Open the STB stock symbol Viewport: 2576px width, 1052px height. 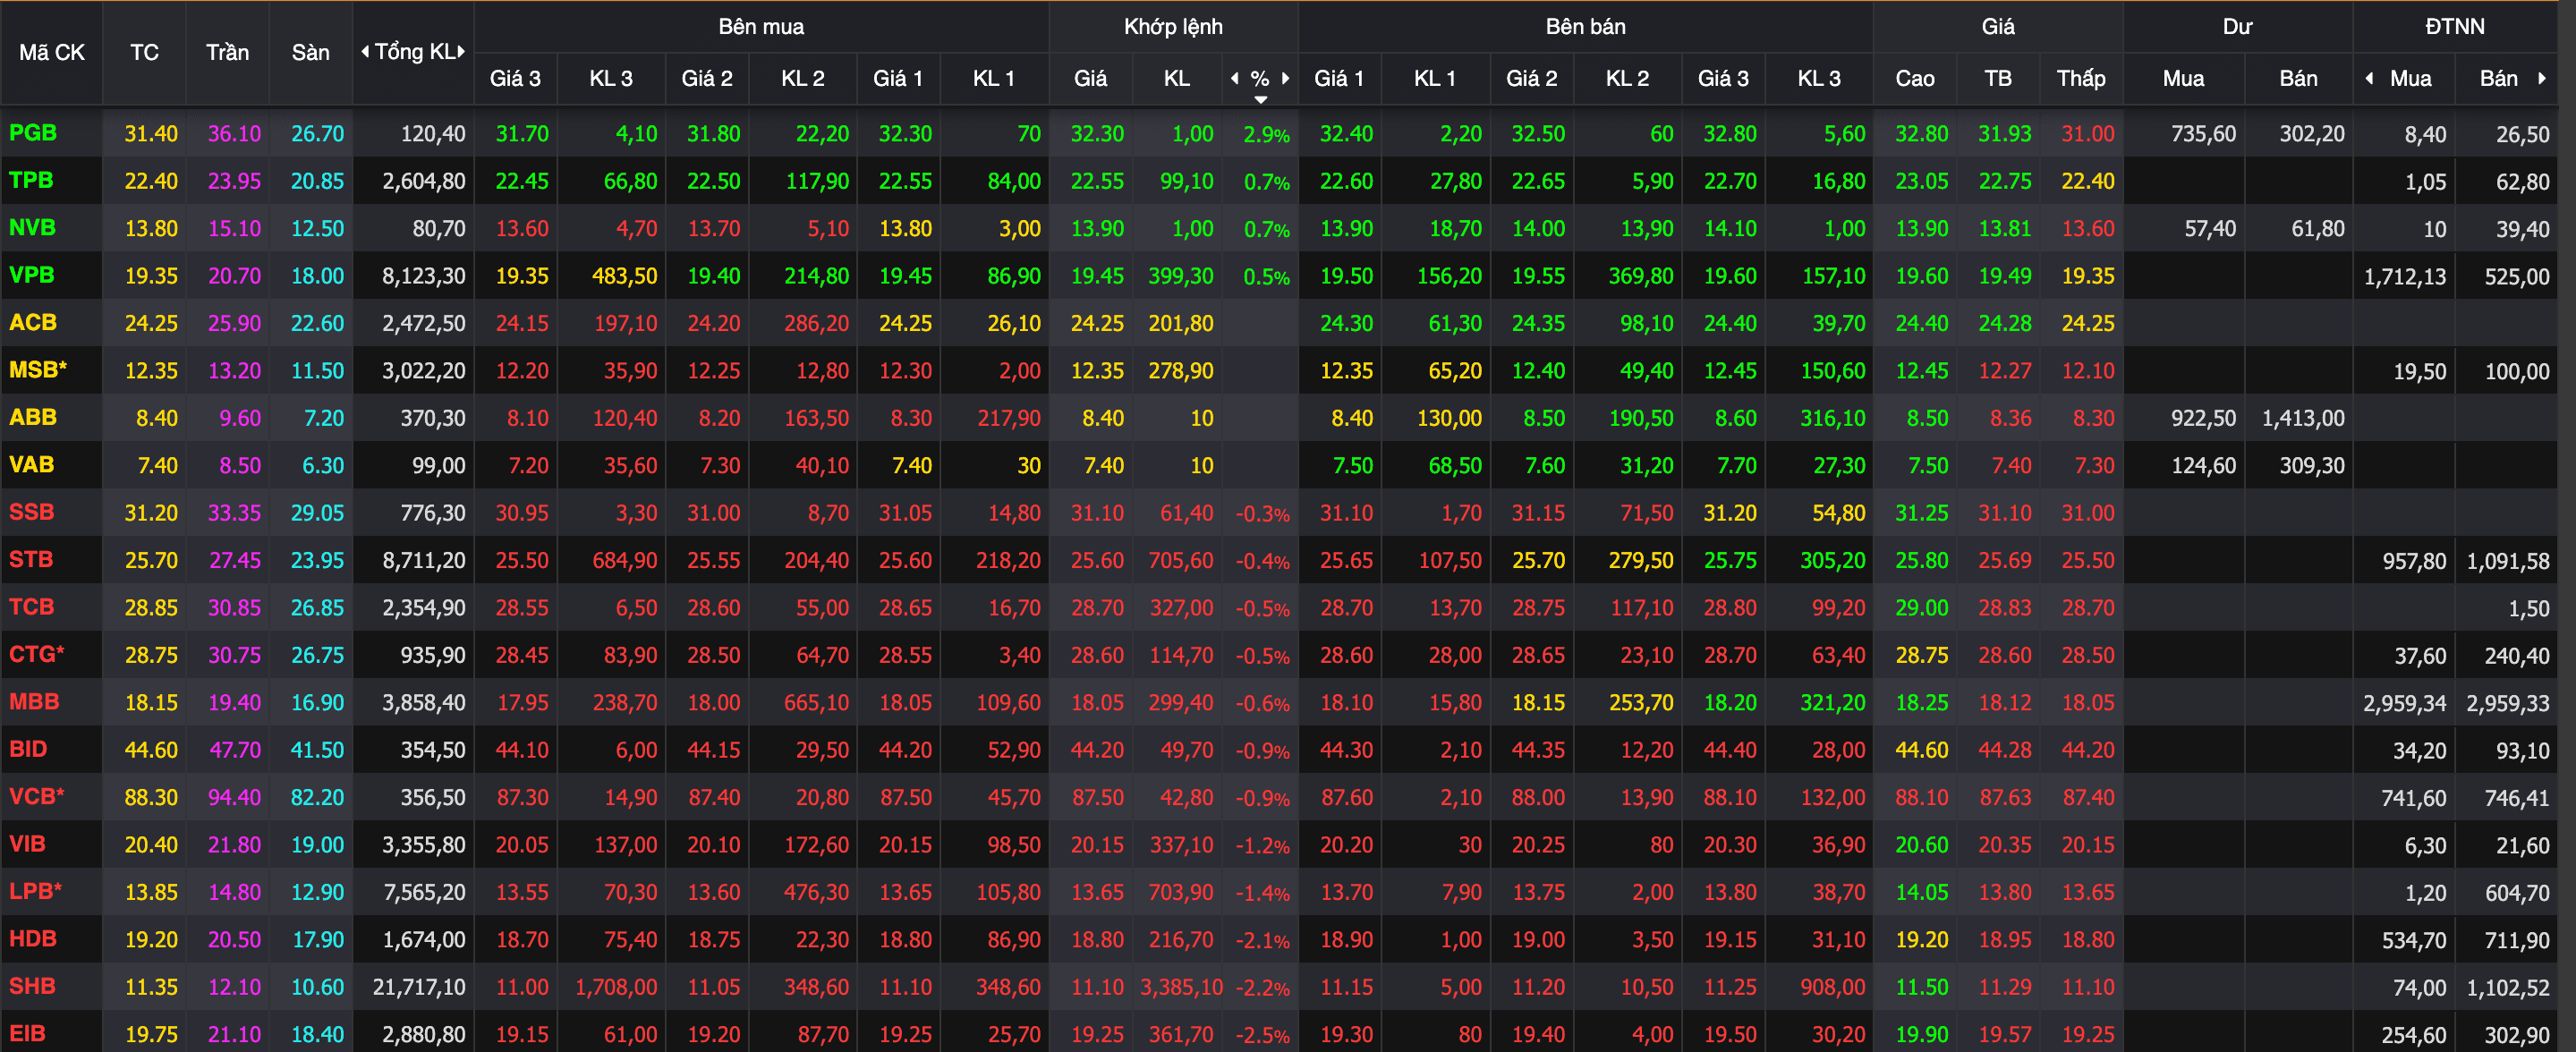pos(31,560)
